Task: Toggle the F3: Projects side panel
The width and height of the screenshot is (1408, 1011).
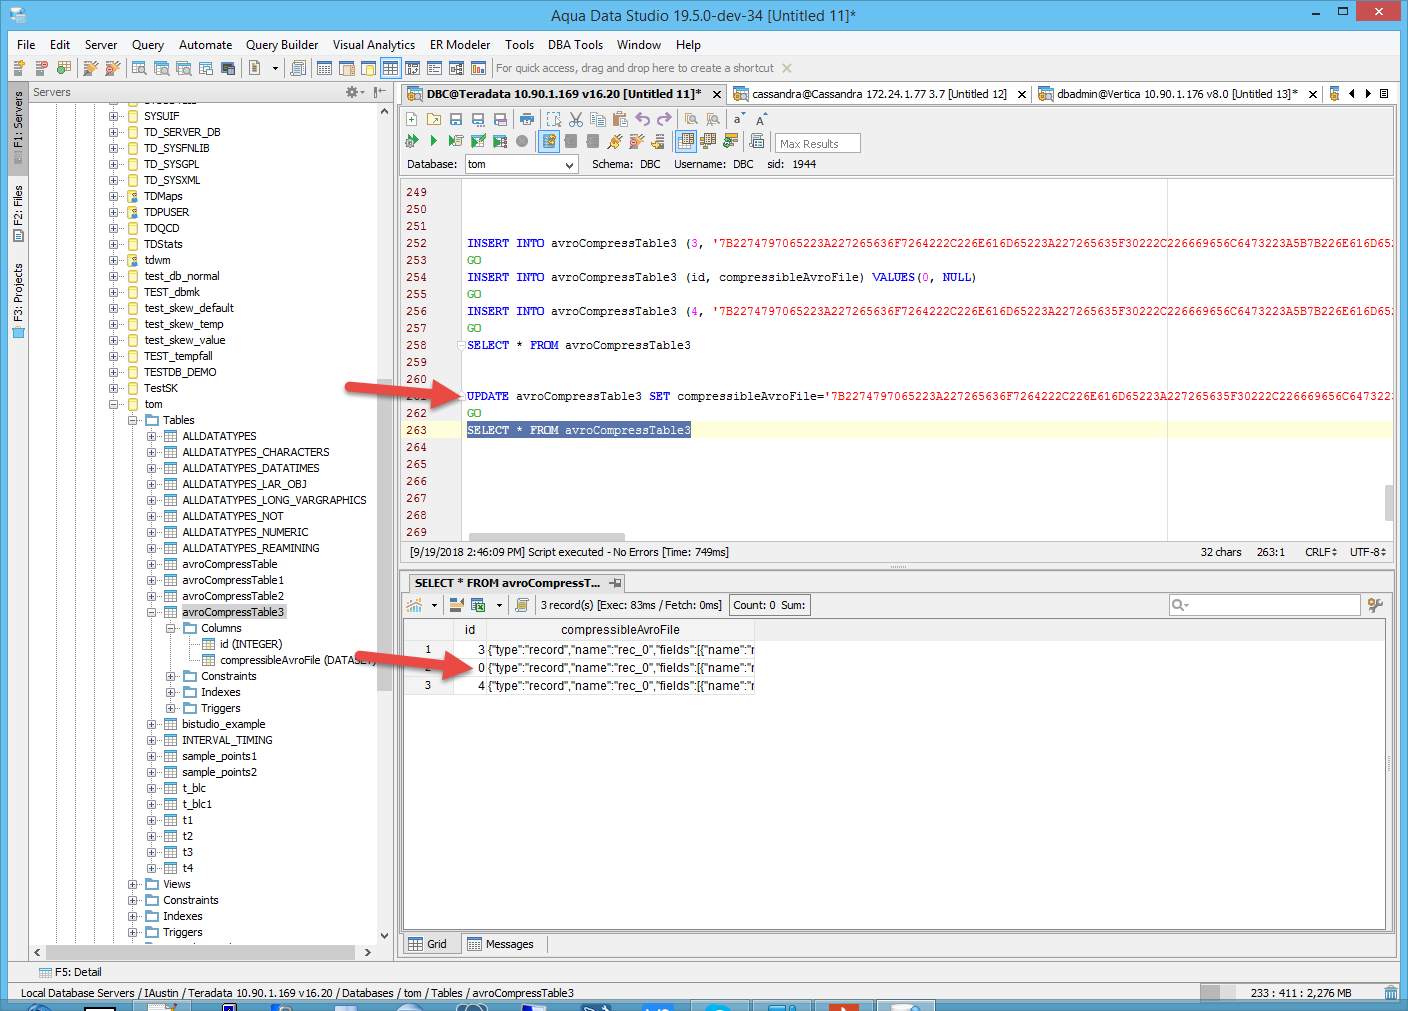Action: (x=18, y=300)
